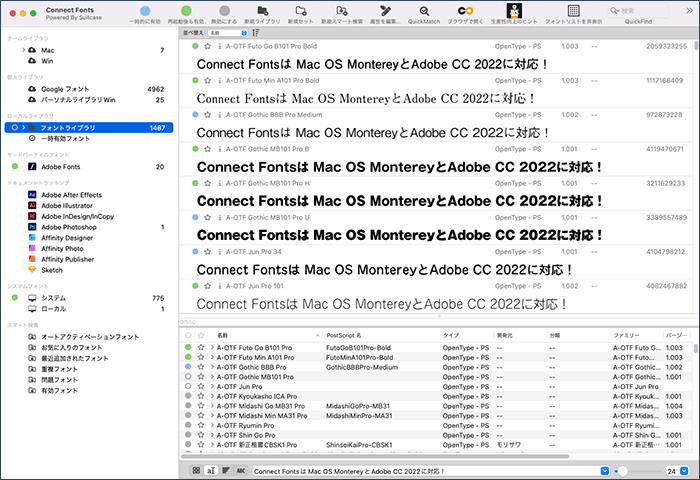Toggle sort direction icon next to 並べ替え
This screenshot has height=480, width=700.
(x=256, y=33)
